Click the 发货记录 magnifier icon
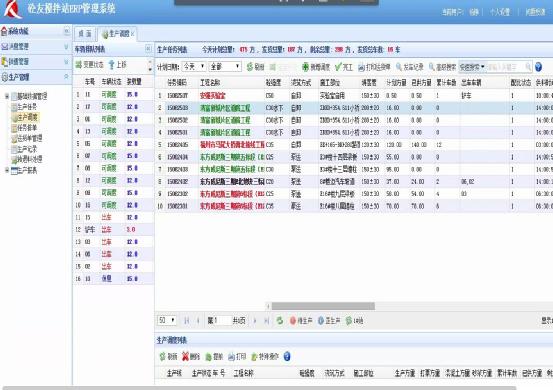 pos(399,67)
